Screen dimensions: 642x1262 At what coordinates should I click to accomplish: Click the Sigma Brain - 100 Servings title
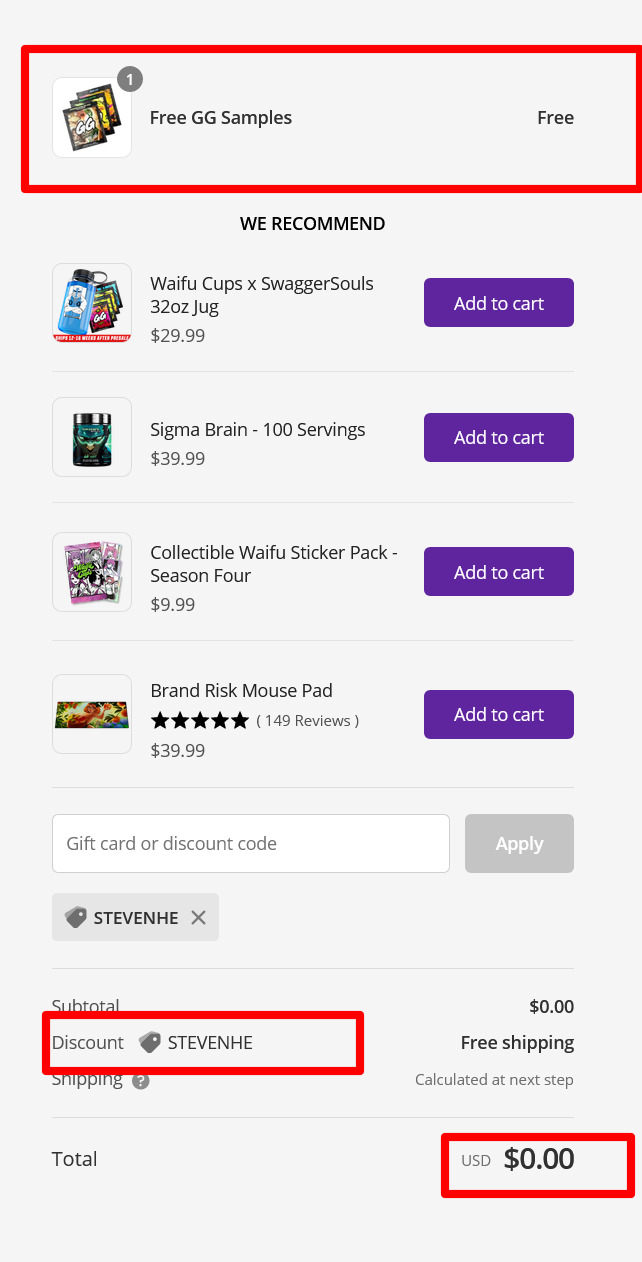coord(258,430)
